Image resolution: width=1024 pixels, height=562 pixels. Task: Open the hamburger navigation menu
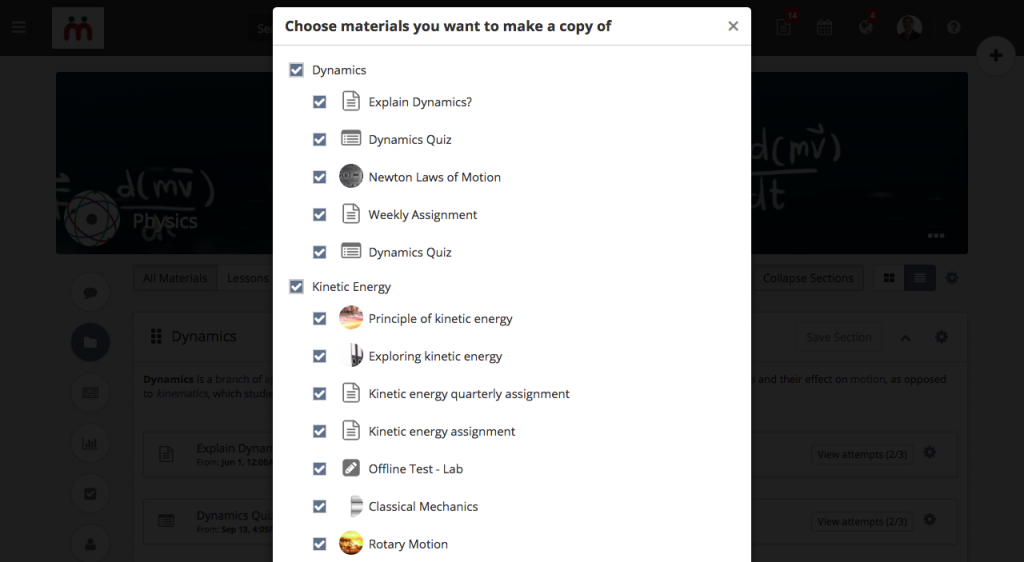19,27
